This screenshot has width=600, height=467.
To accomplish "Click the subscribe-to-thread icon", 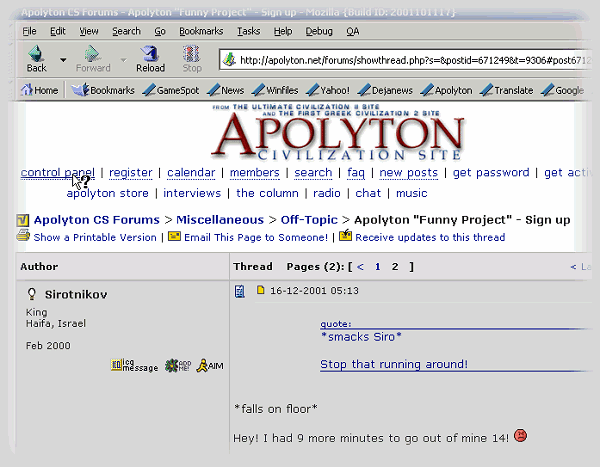I will [346, 235].
